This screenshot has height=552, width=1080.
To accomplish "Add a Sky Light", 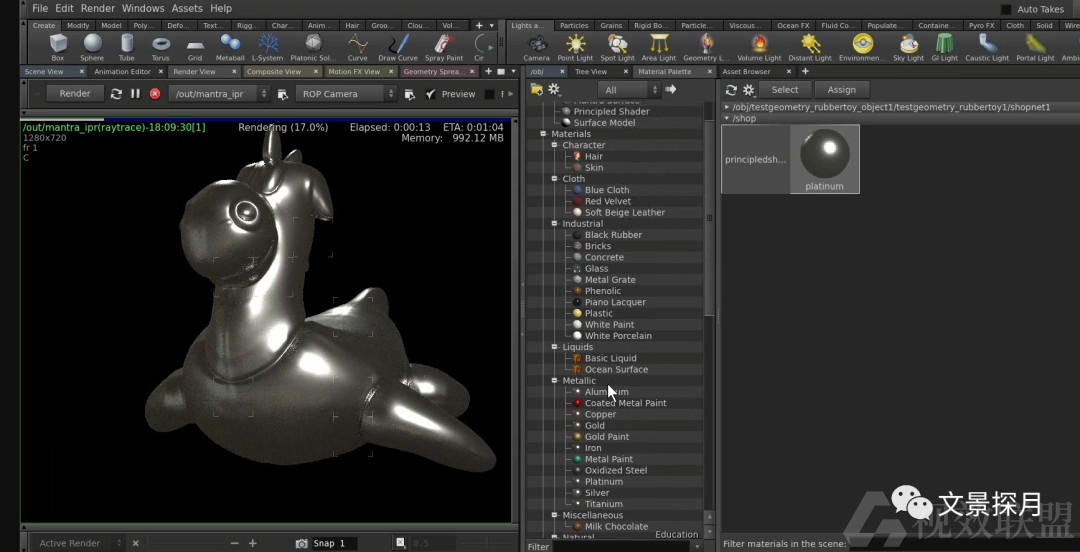I will (908, 48).
